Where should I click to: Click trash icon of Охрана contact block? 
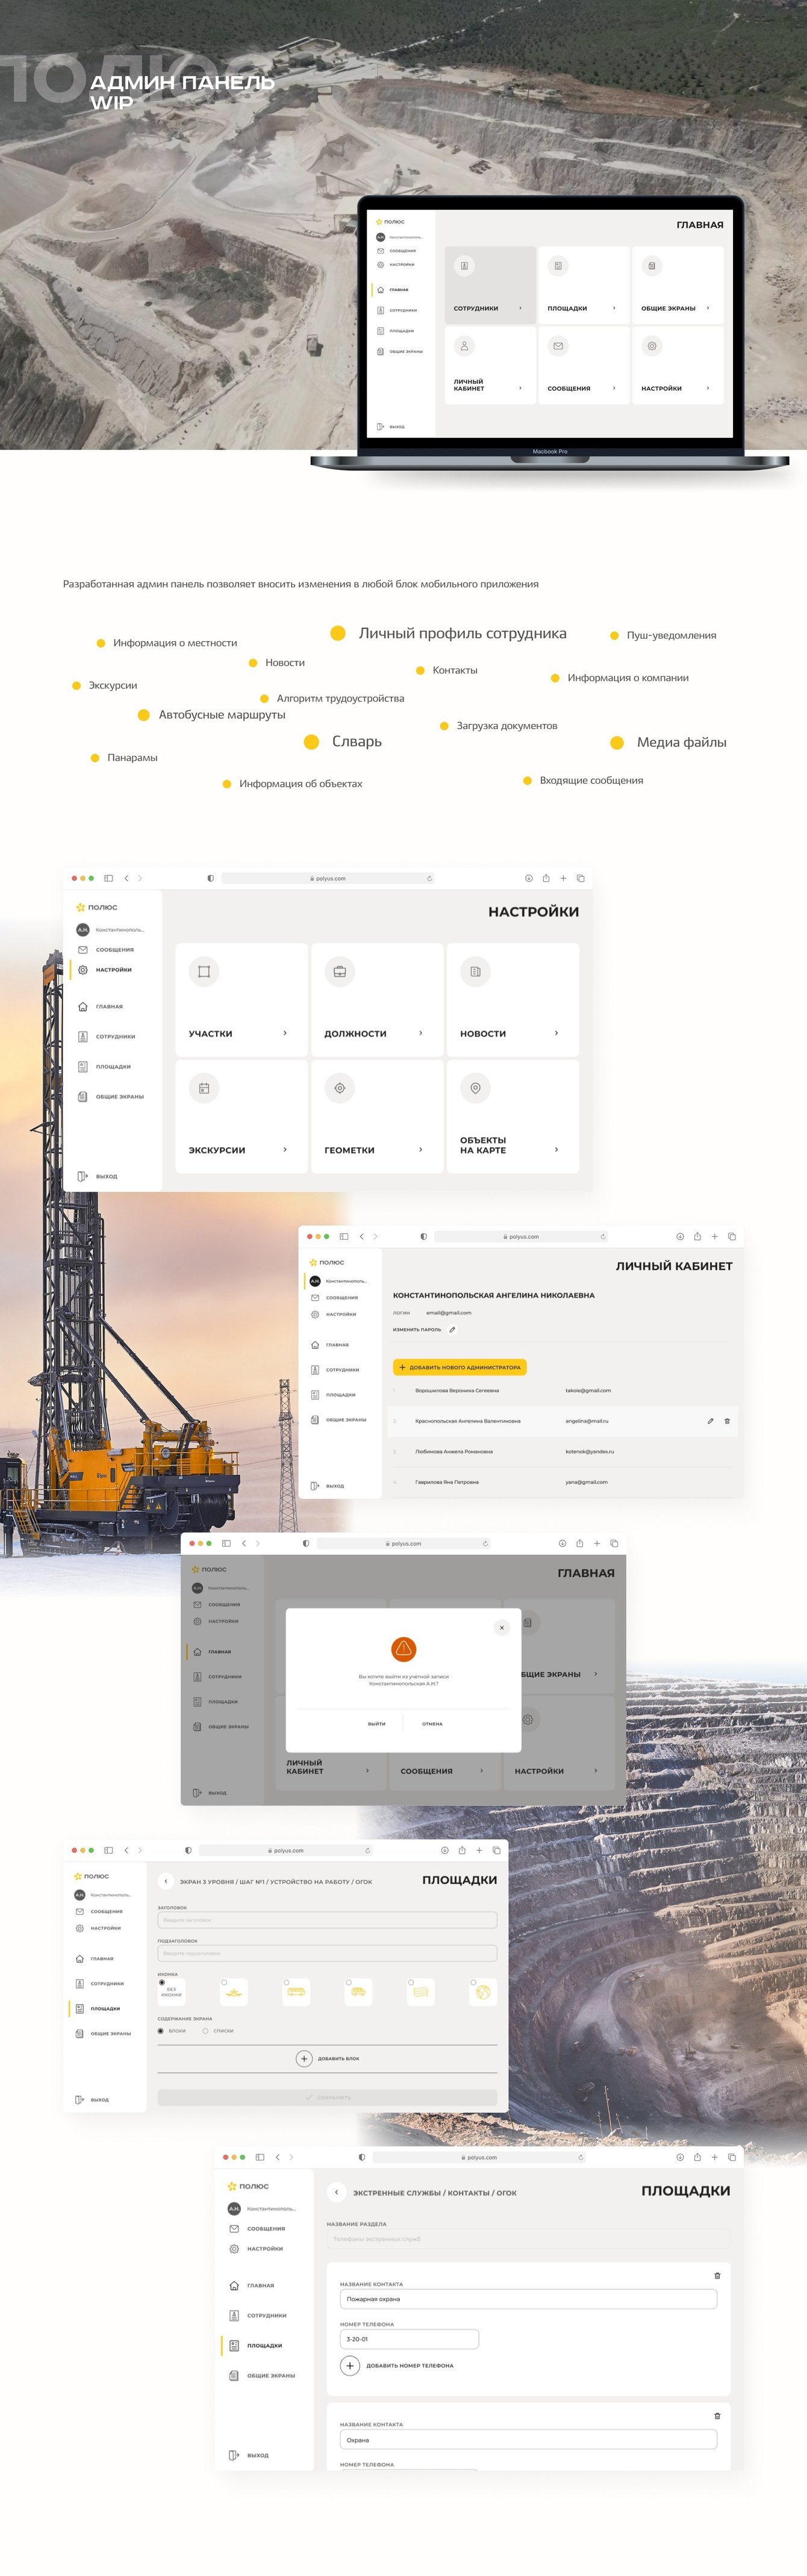point(717,2416)
